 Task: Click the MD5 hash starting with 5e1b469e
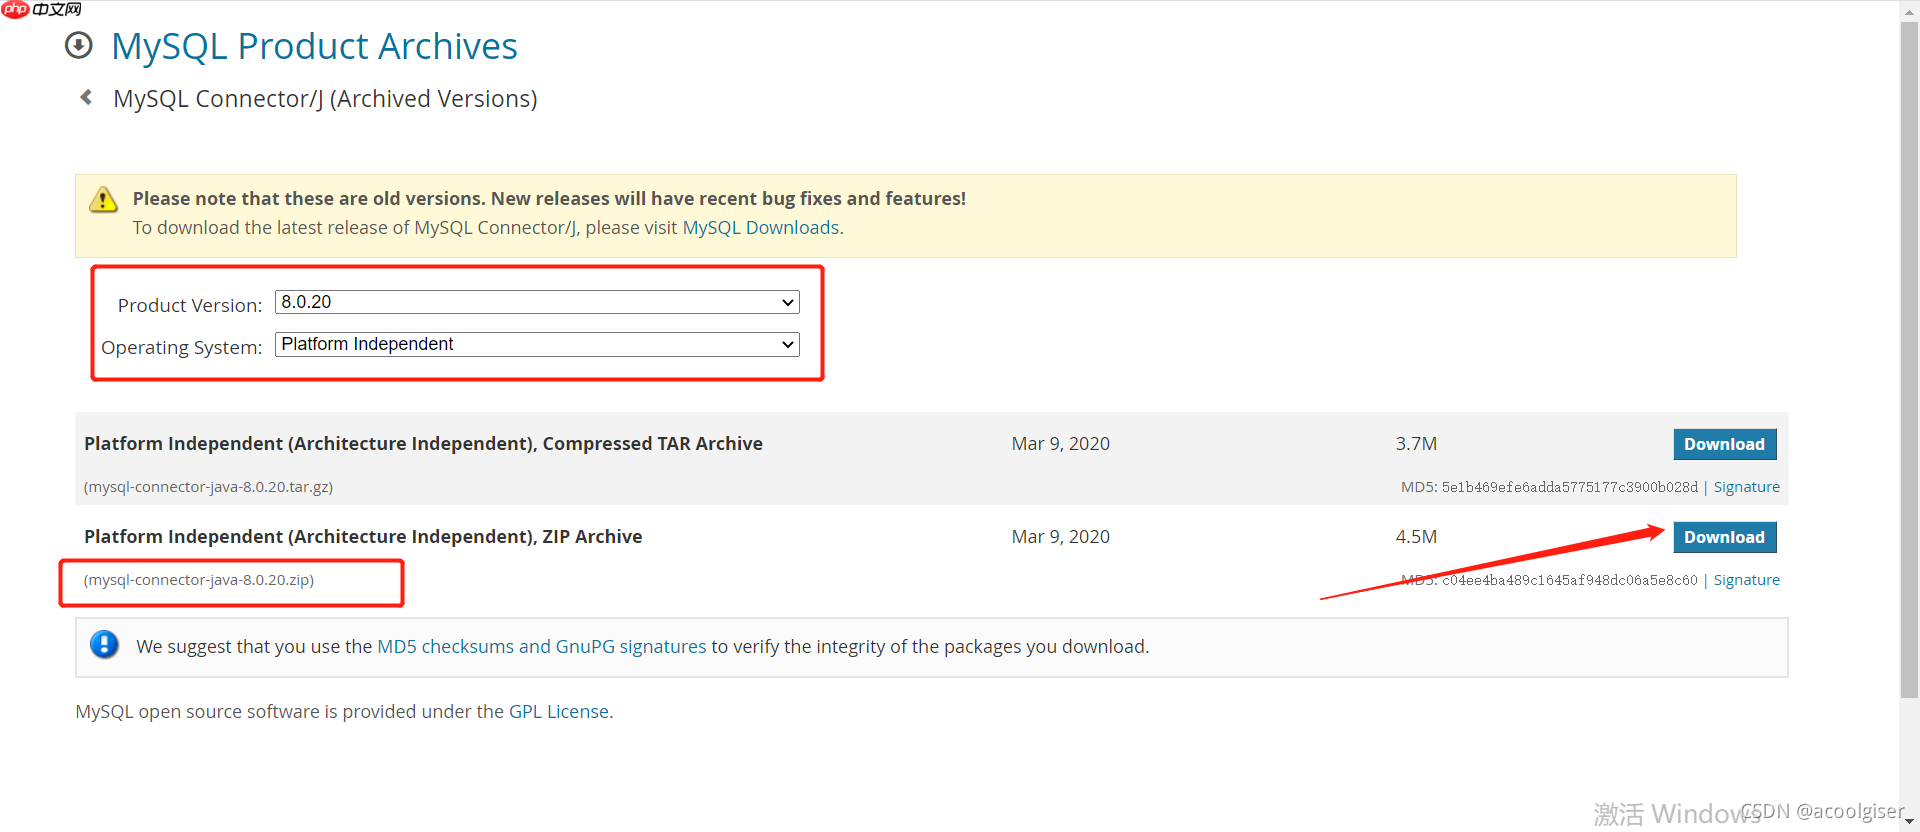pyautogui.click(x=1570, y=487)
